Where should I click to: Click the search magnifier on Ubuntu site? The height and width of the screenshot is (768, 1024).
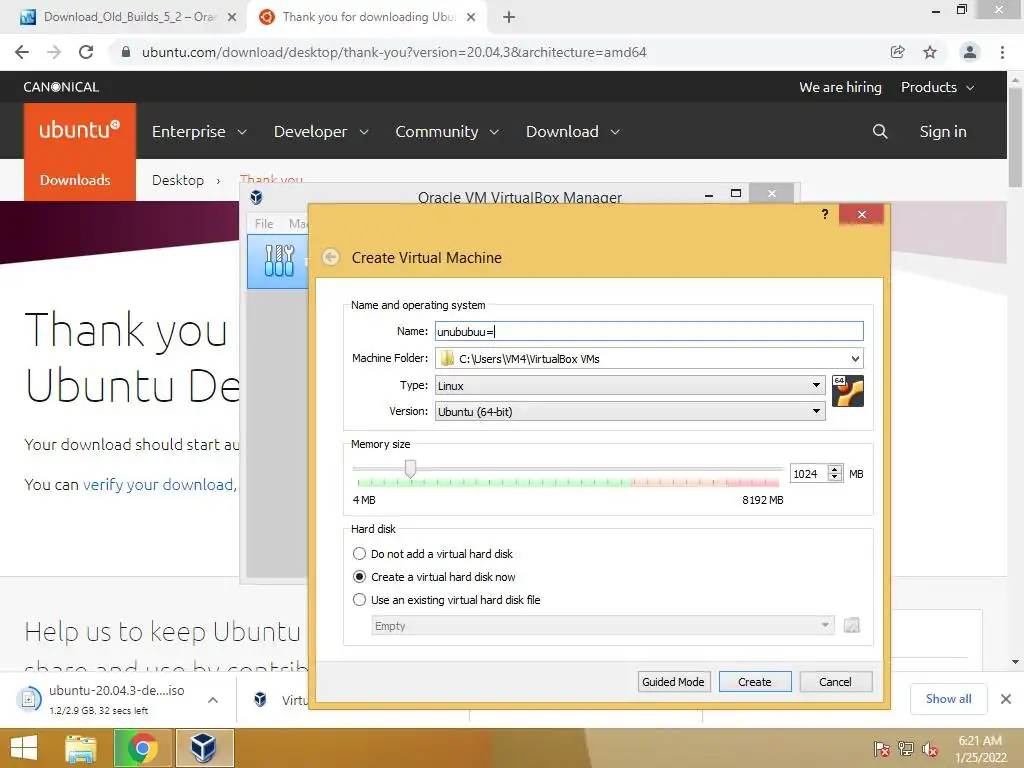click(880, 131)
